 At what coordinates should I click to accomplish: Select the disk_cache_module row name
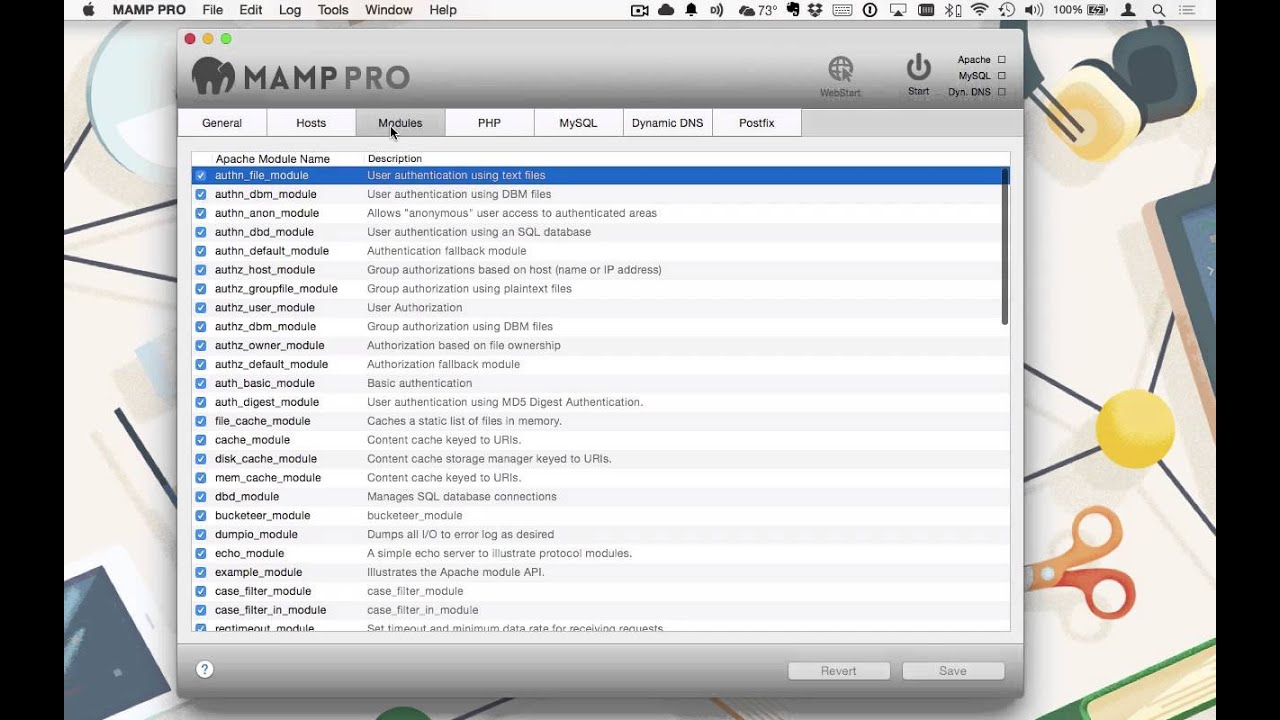point(265,459)
